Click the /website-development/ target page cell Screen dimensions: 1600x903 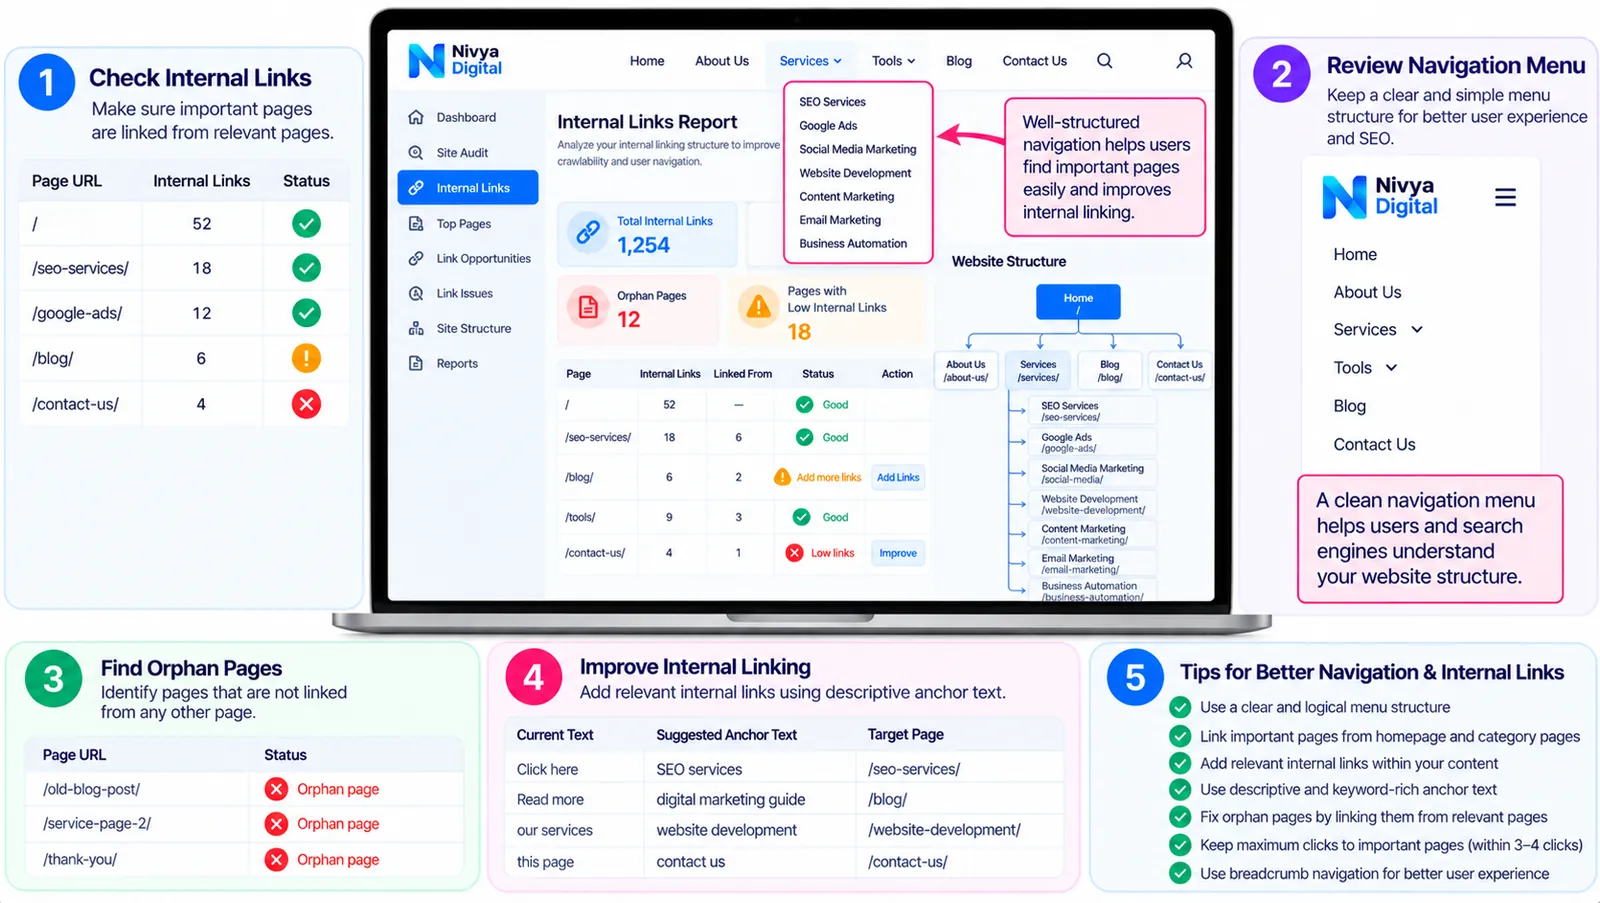[x=944, y=830]
